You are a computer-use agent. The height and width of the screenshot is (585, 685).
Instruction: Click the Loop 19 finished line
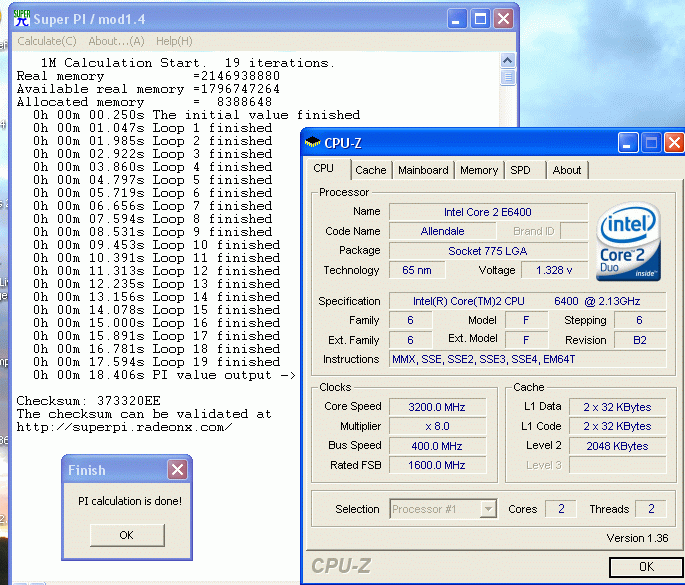pyautogui.click(x=156, y=362)
